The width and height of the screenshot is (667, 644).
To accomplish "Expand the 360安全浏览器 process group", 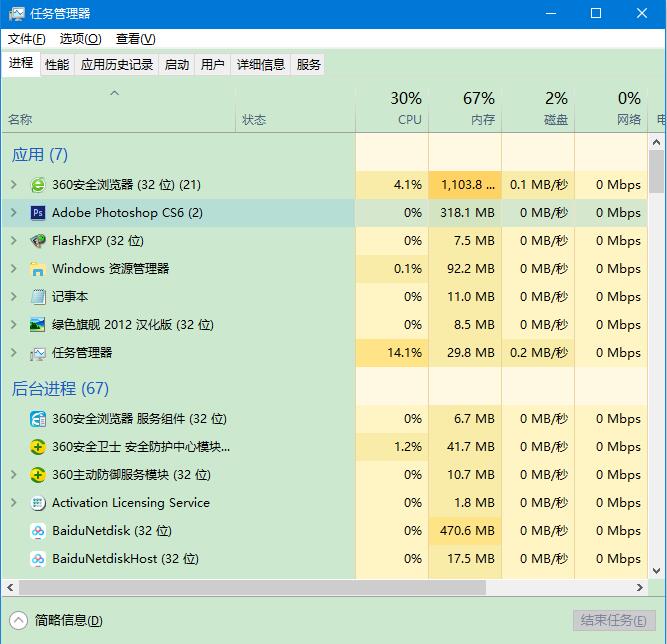I will tap(14, 185).
